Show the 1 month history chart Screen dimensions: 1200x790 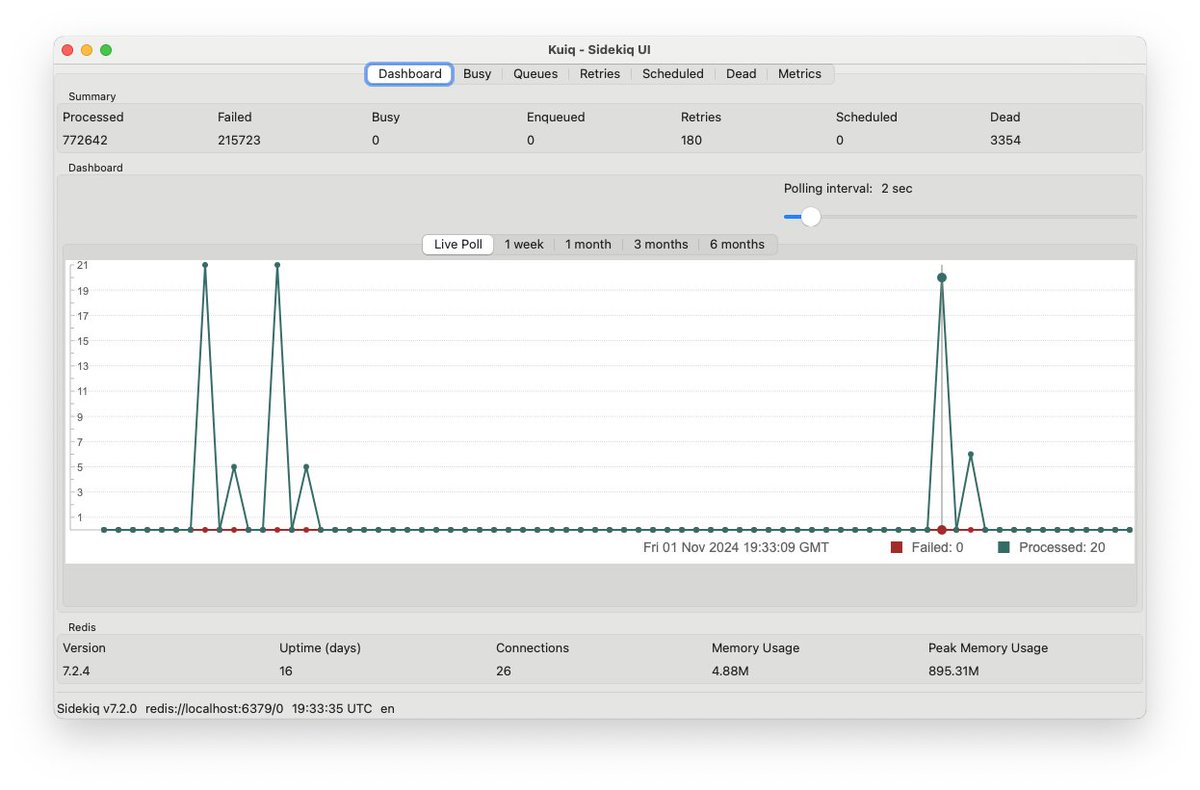[588, 244]
